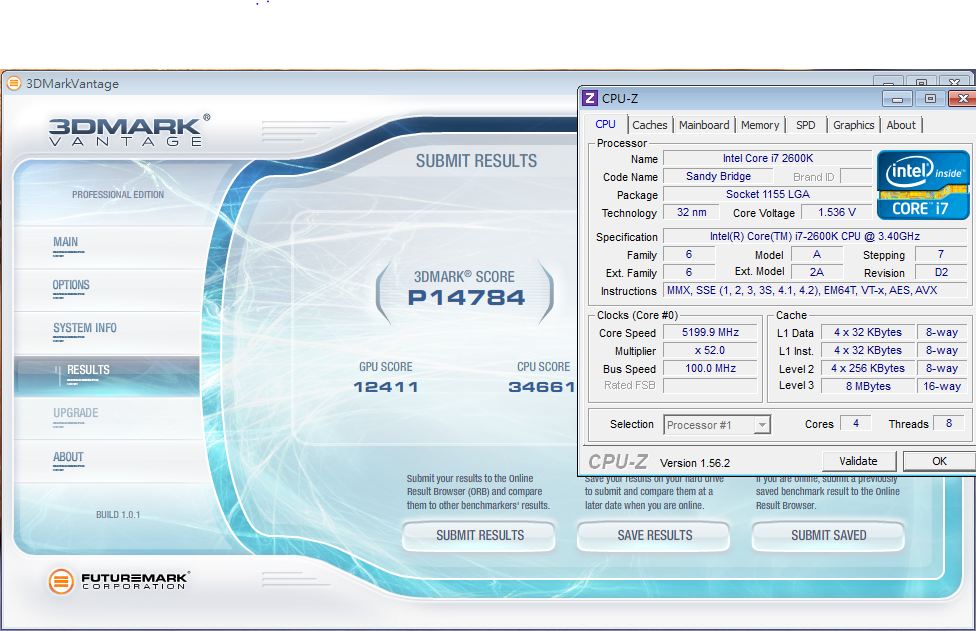The image size is (976, 631).
Task: Click the Stepping value '7'
Action: point(941,254)
